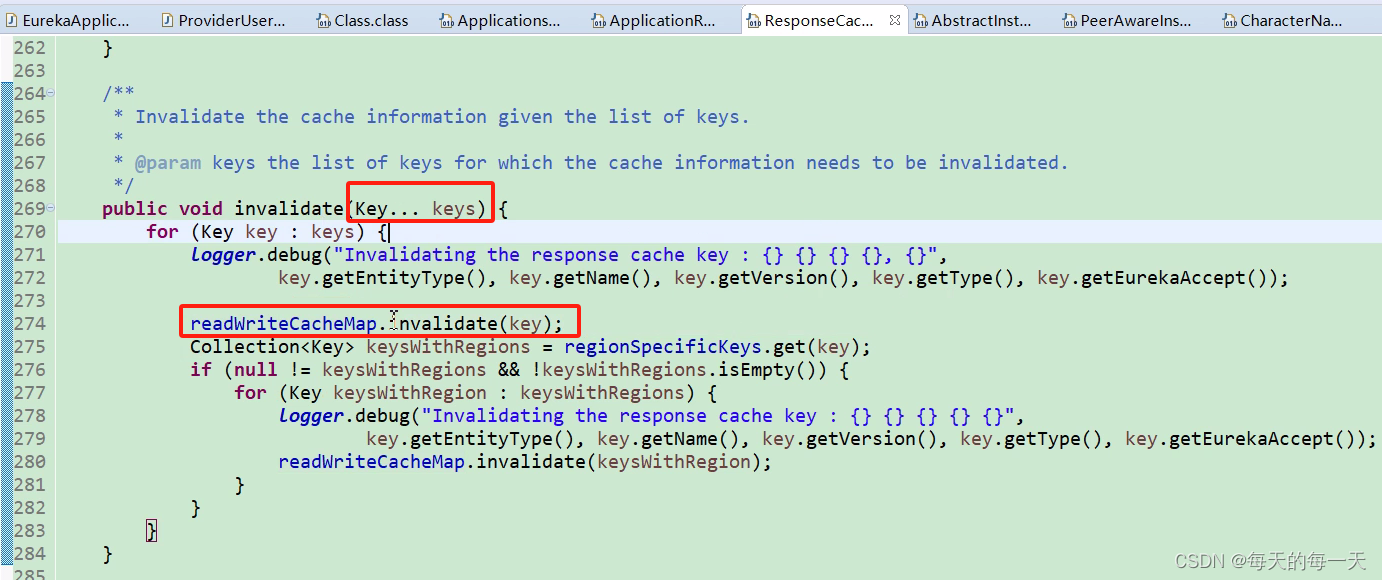Click 'logger' on line 278
Viewport: 1382px width, 580px height.
coord(311,415)
